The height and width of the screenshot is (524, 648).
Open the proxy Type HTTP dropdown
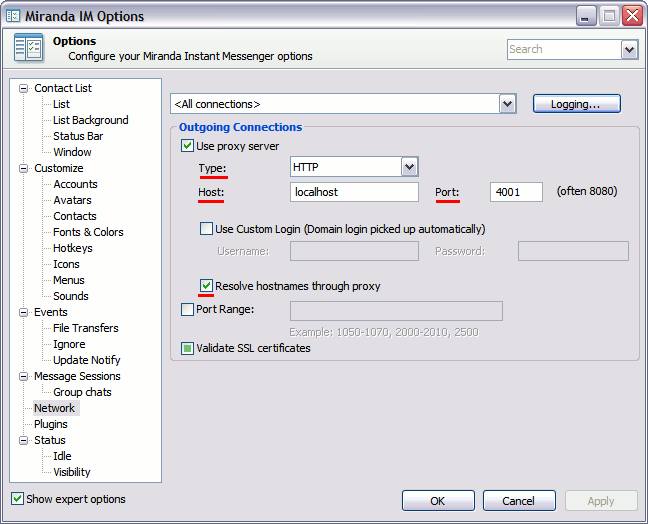[410, 167]
